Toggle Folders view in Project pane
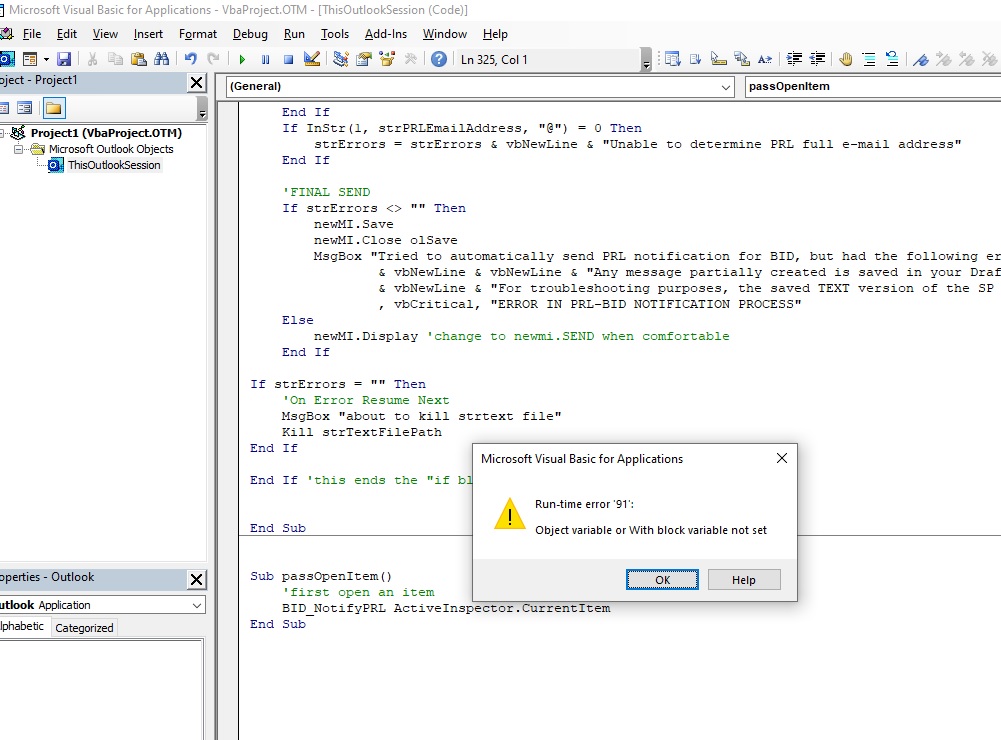Image resolution: width=1001 pixels, height=740 pixels. (x=53, y=108)
